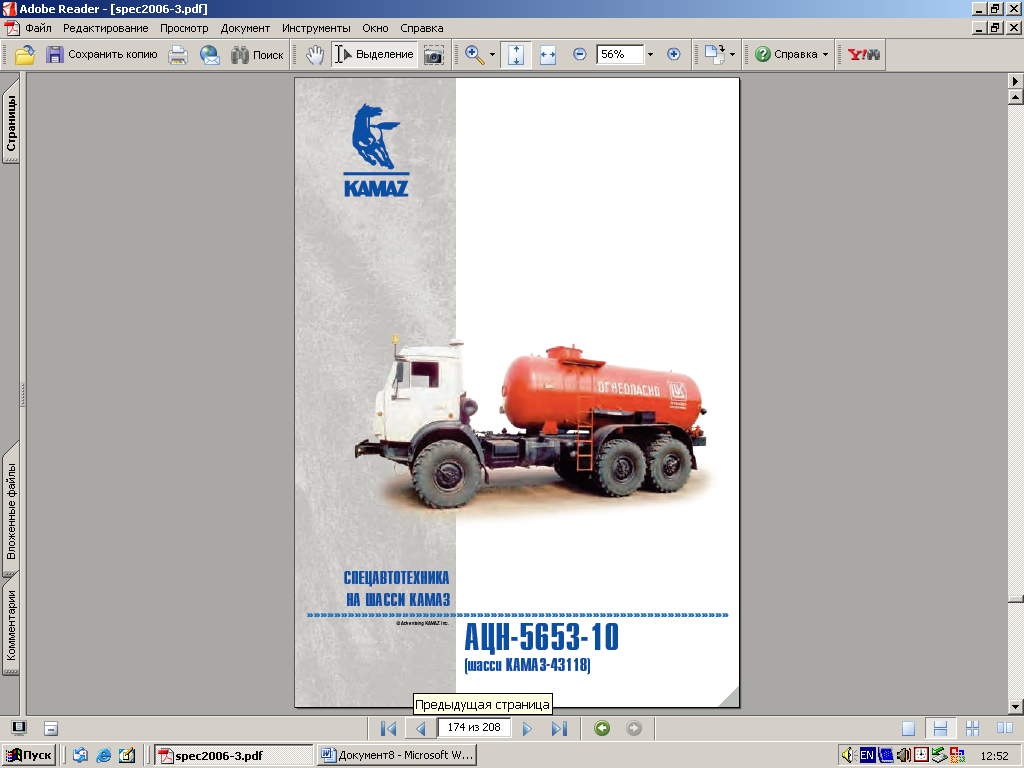Open Поиск with the binoculars button
Viewport: 1024px width, 768px height.
click(x=257, y=55)
